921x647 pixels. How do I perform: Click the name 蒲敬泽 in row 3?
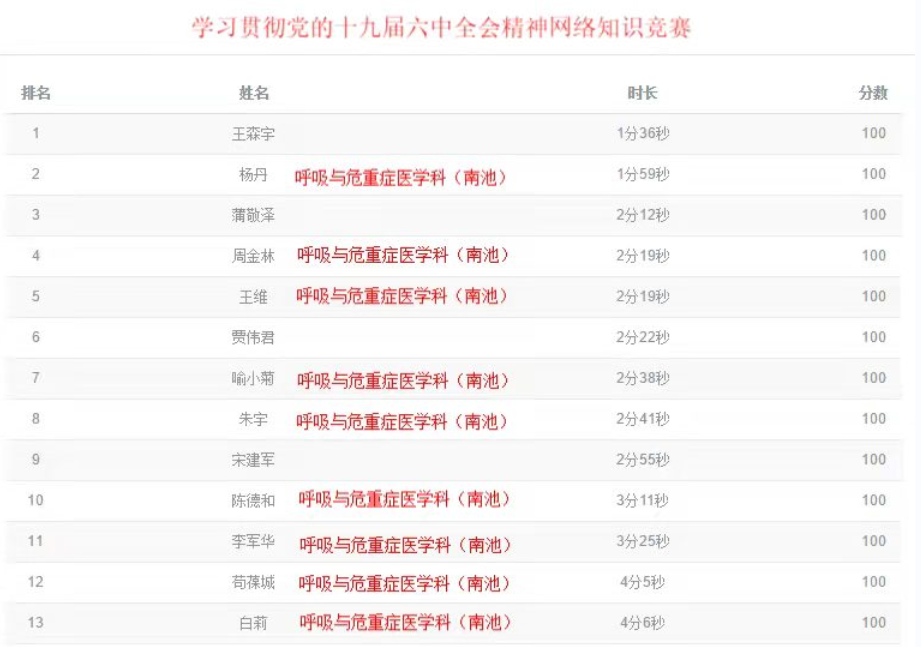coord(253,215)
